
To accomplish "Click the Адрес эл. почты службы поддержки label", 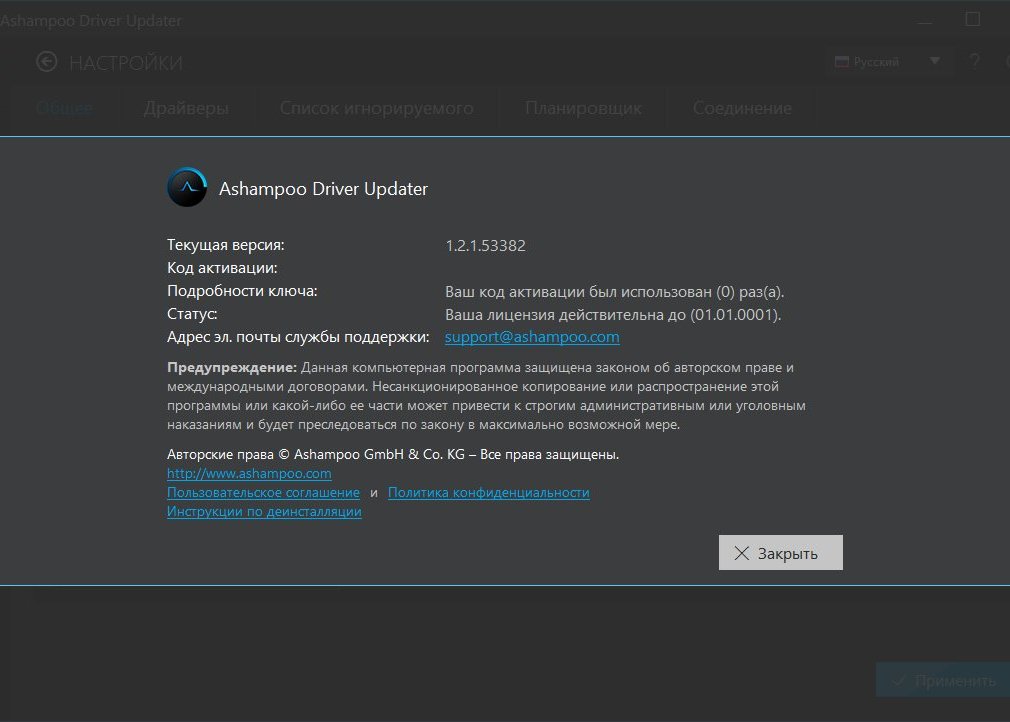I will [x=298, y=337].
